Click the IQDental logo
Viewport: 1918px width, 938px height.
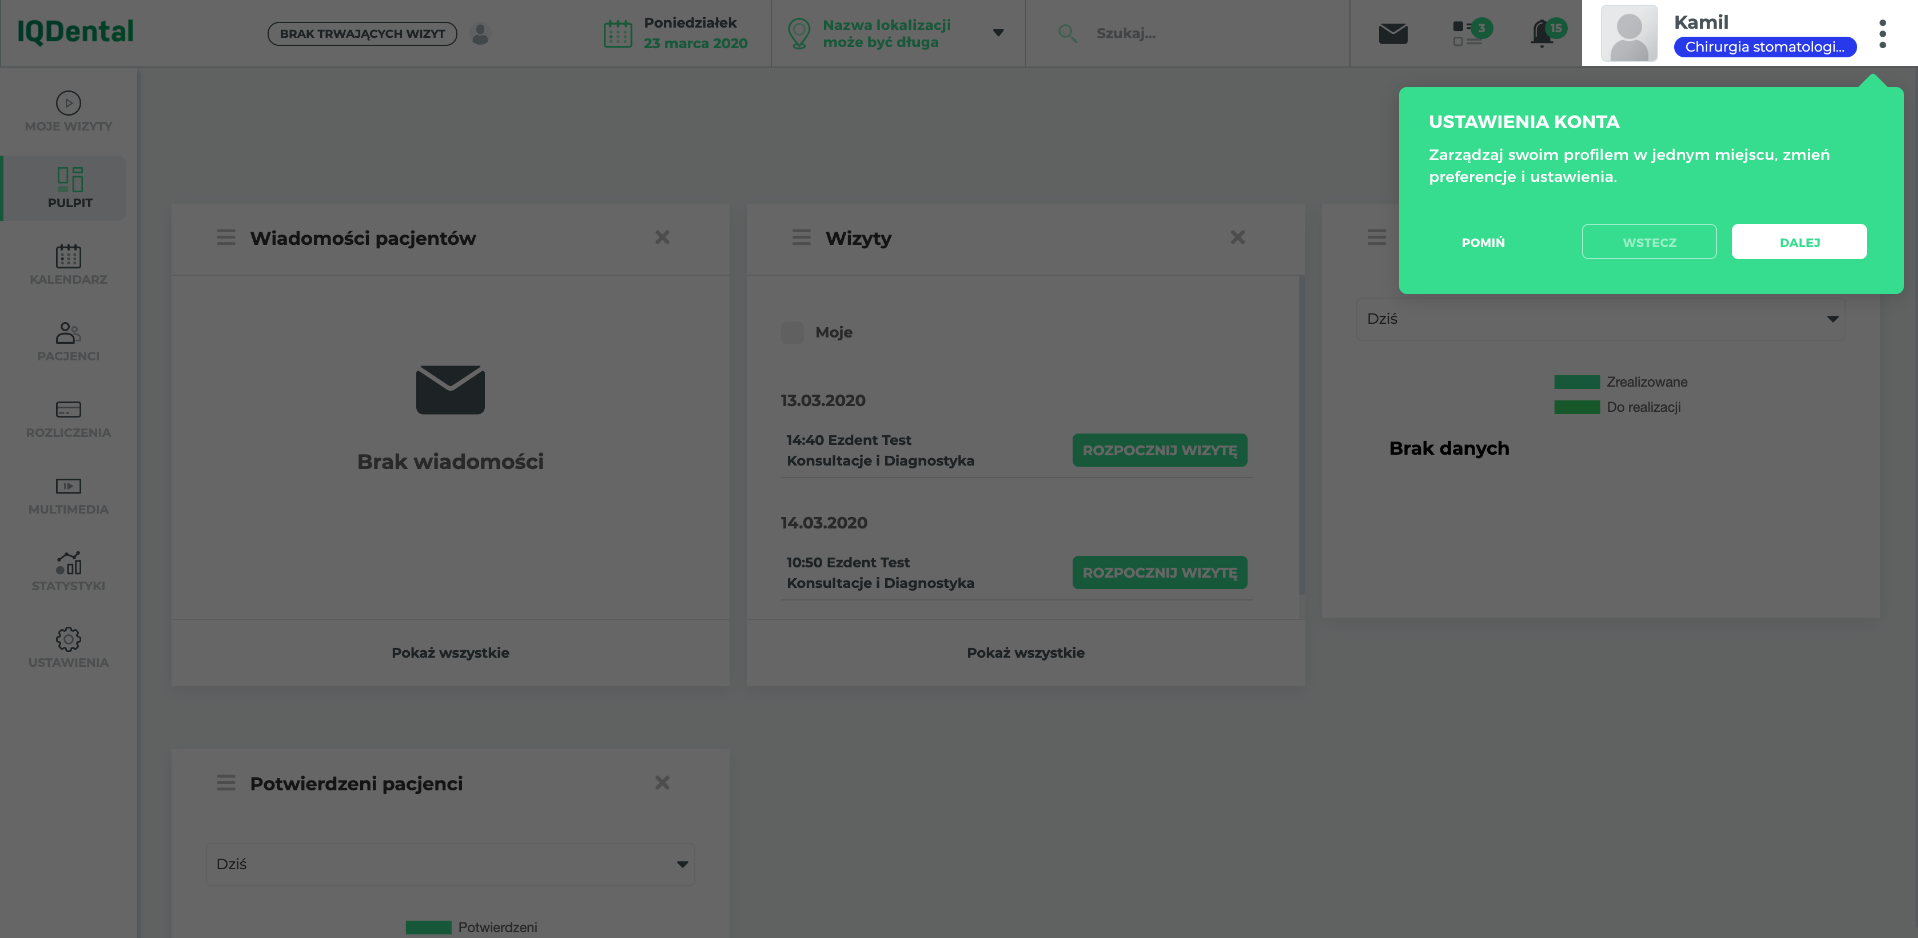[75, 32]
